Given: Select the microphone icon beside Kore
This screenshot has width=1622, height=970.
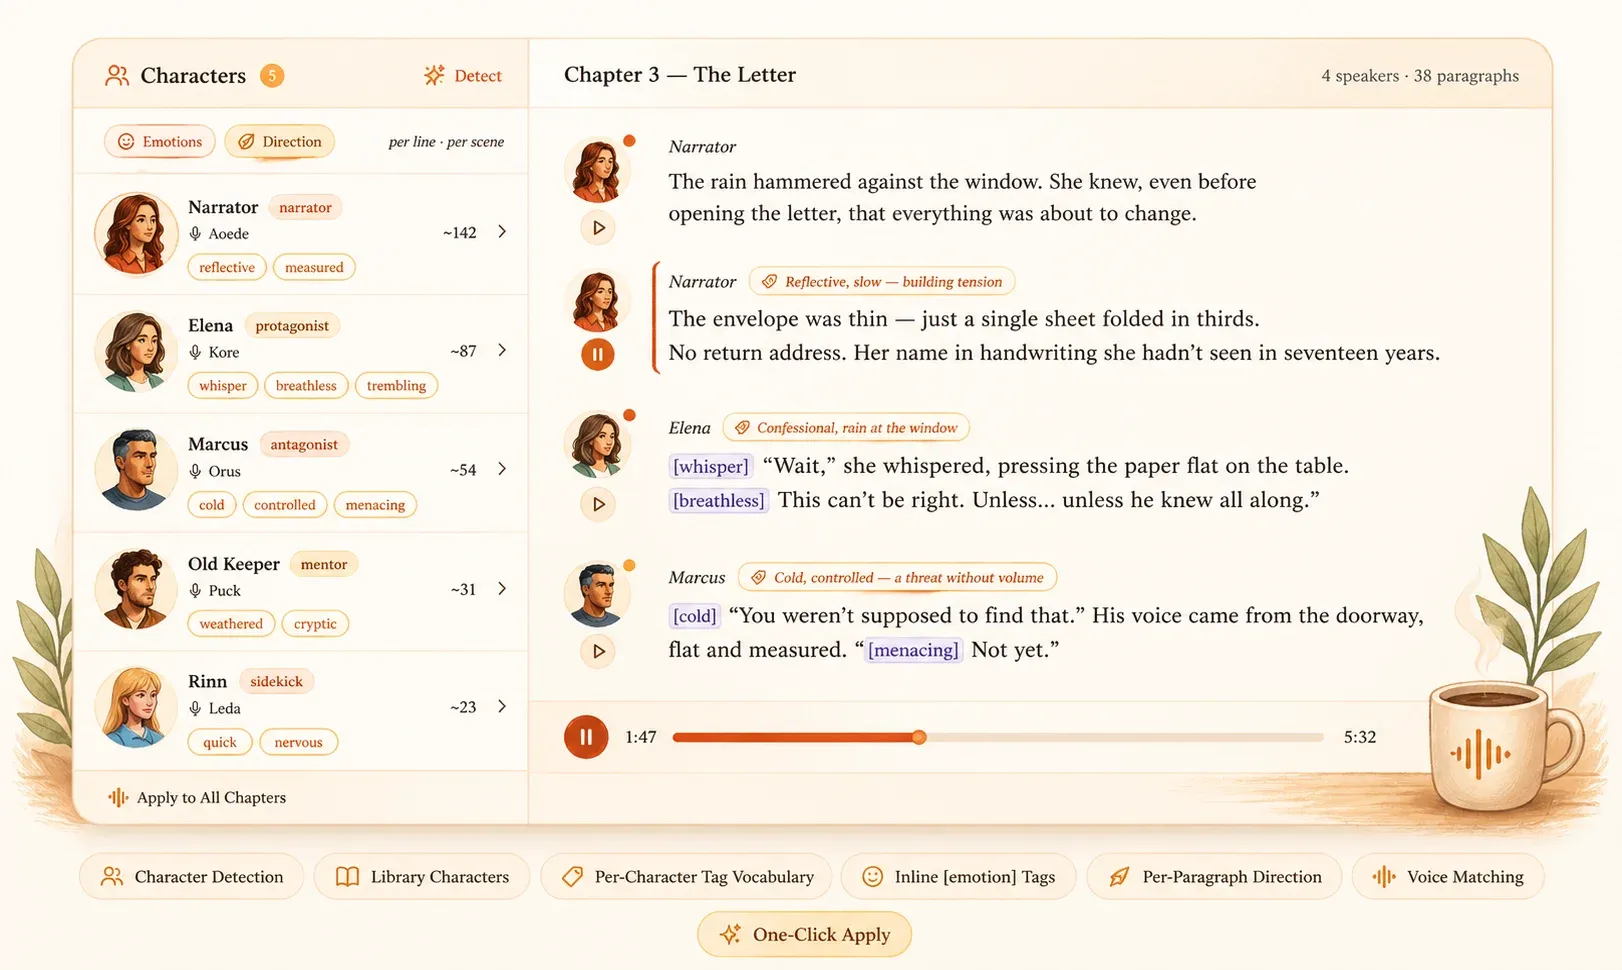Looking at the screenshot, I should tap(194, 352).
